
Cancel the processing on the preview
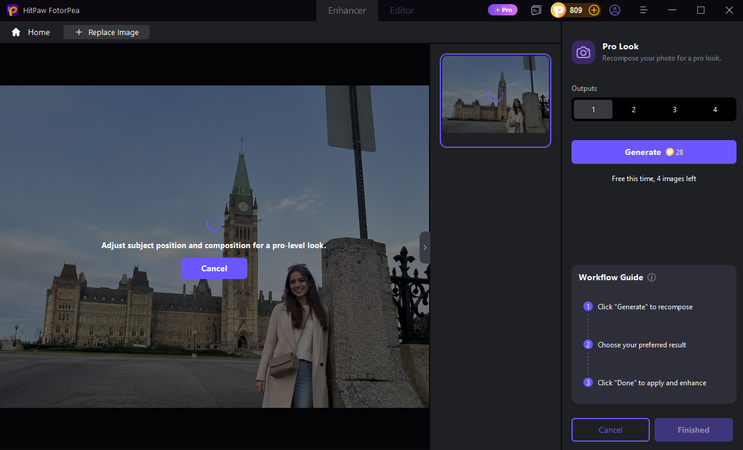[x=214, y=268]
